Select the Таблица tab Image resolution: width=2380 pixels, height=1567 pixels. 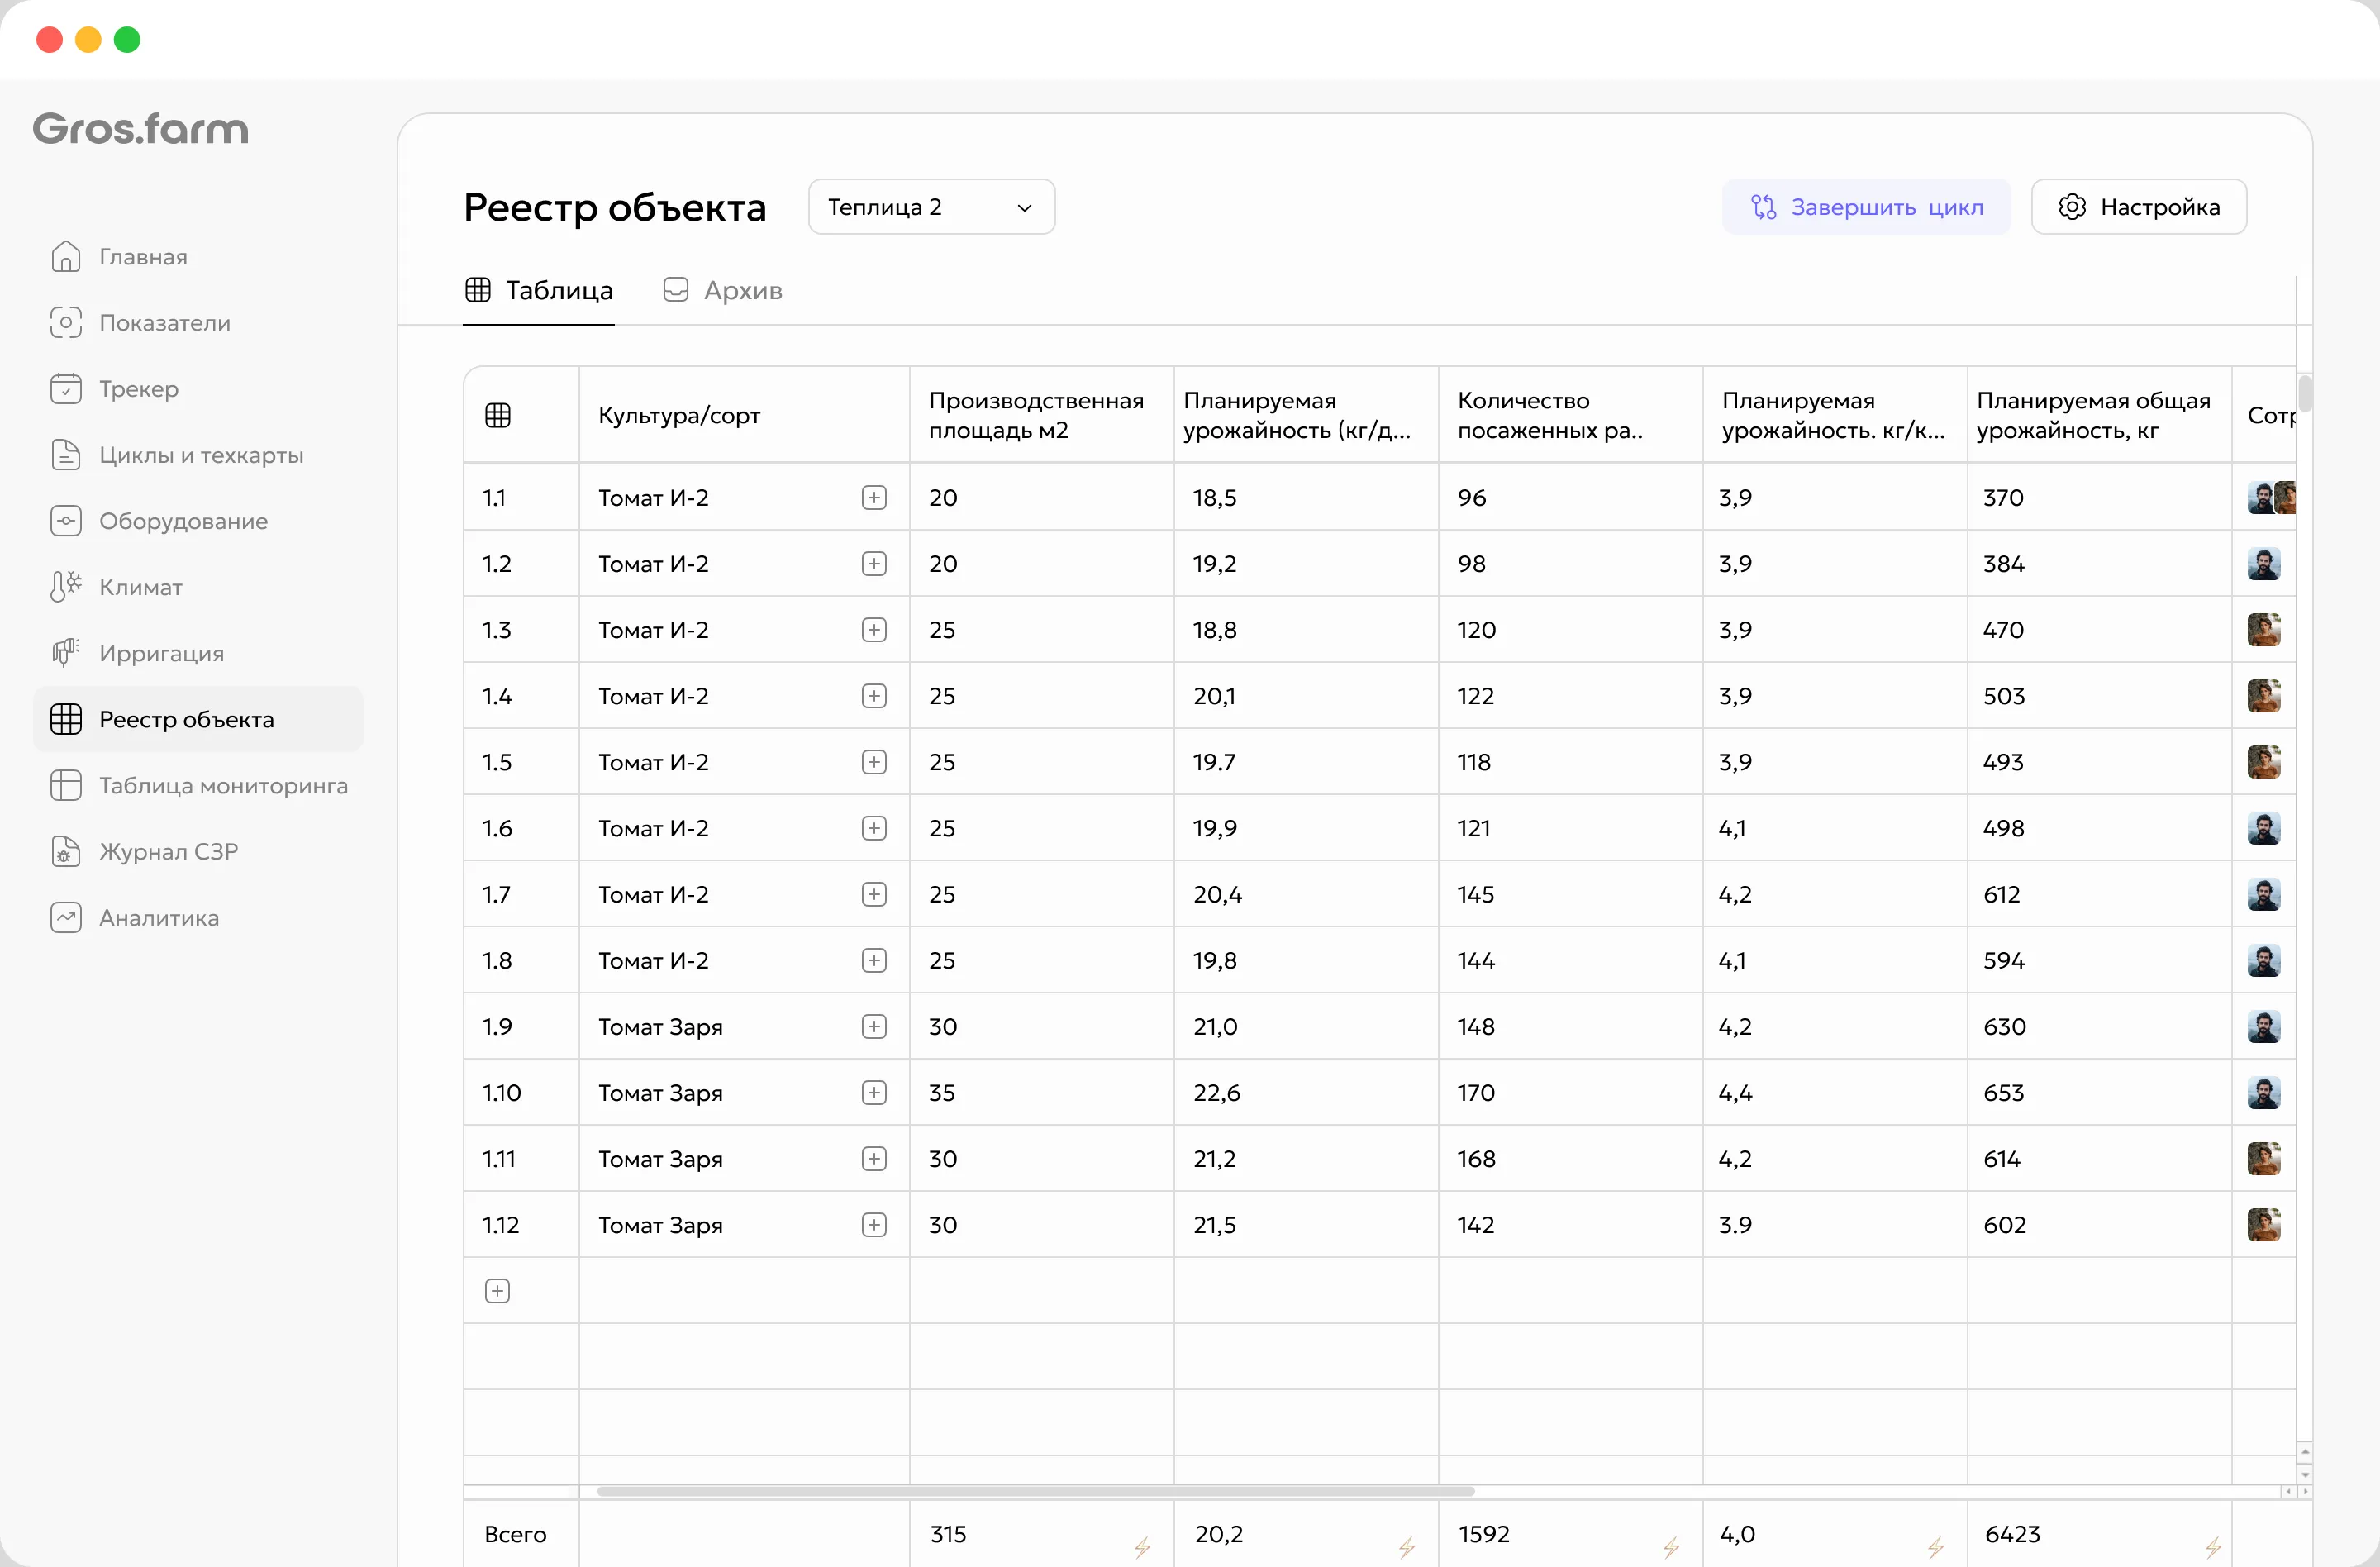(539, 290)
